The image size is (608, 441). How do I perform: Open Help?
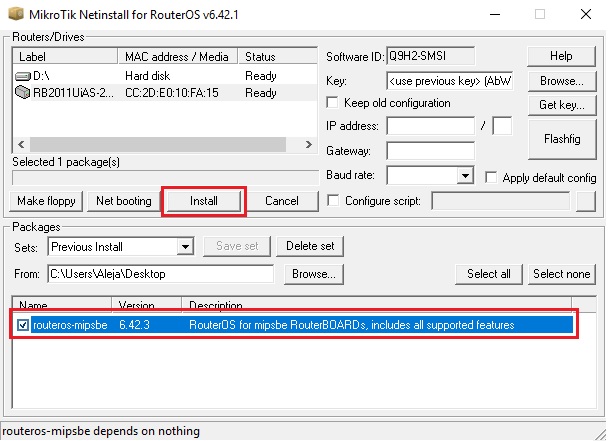(x=561, y=56)
